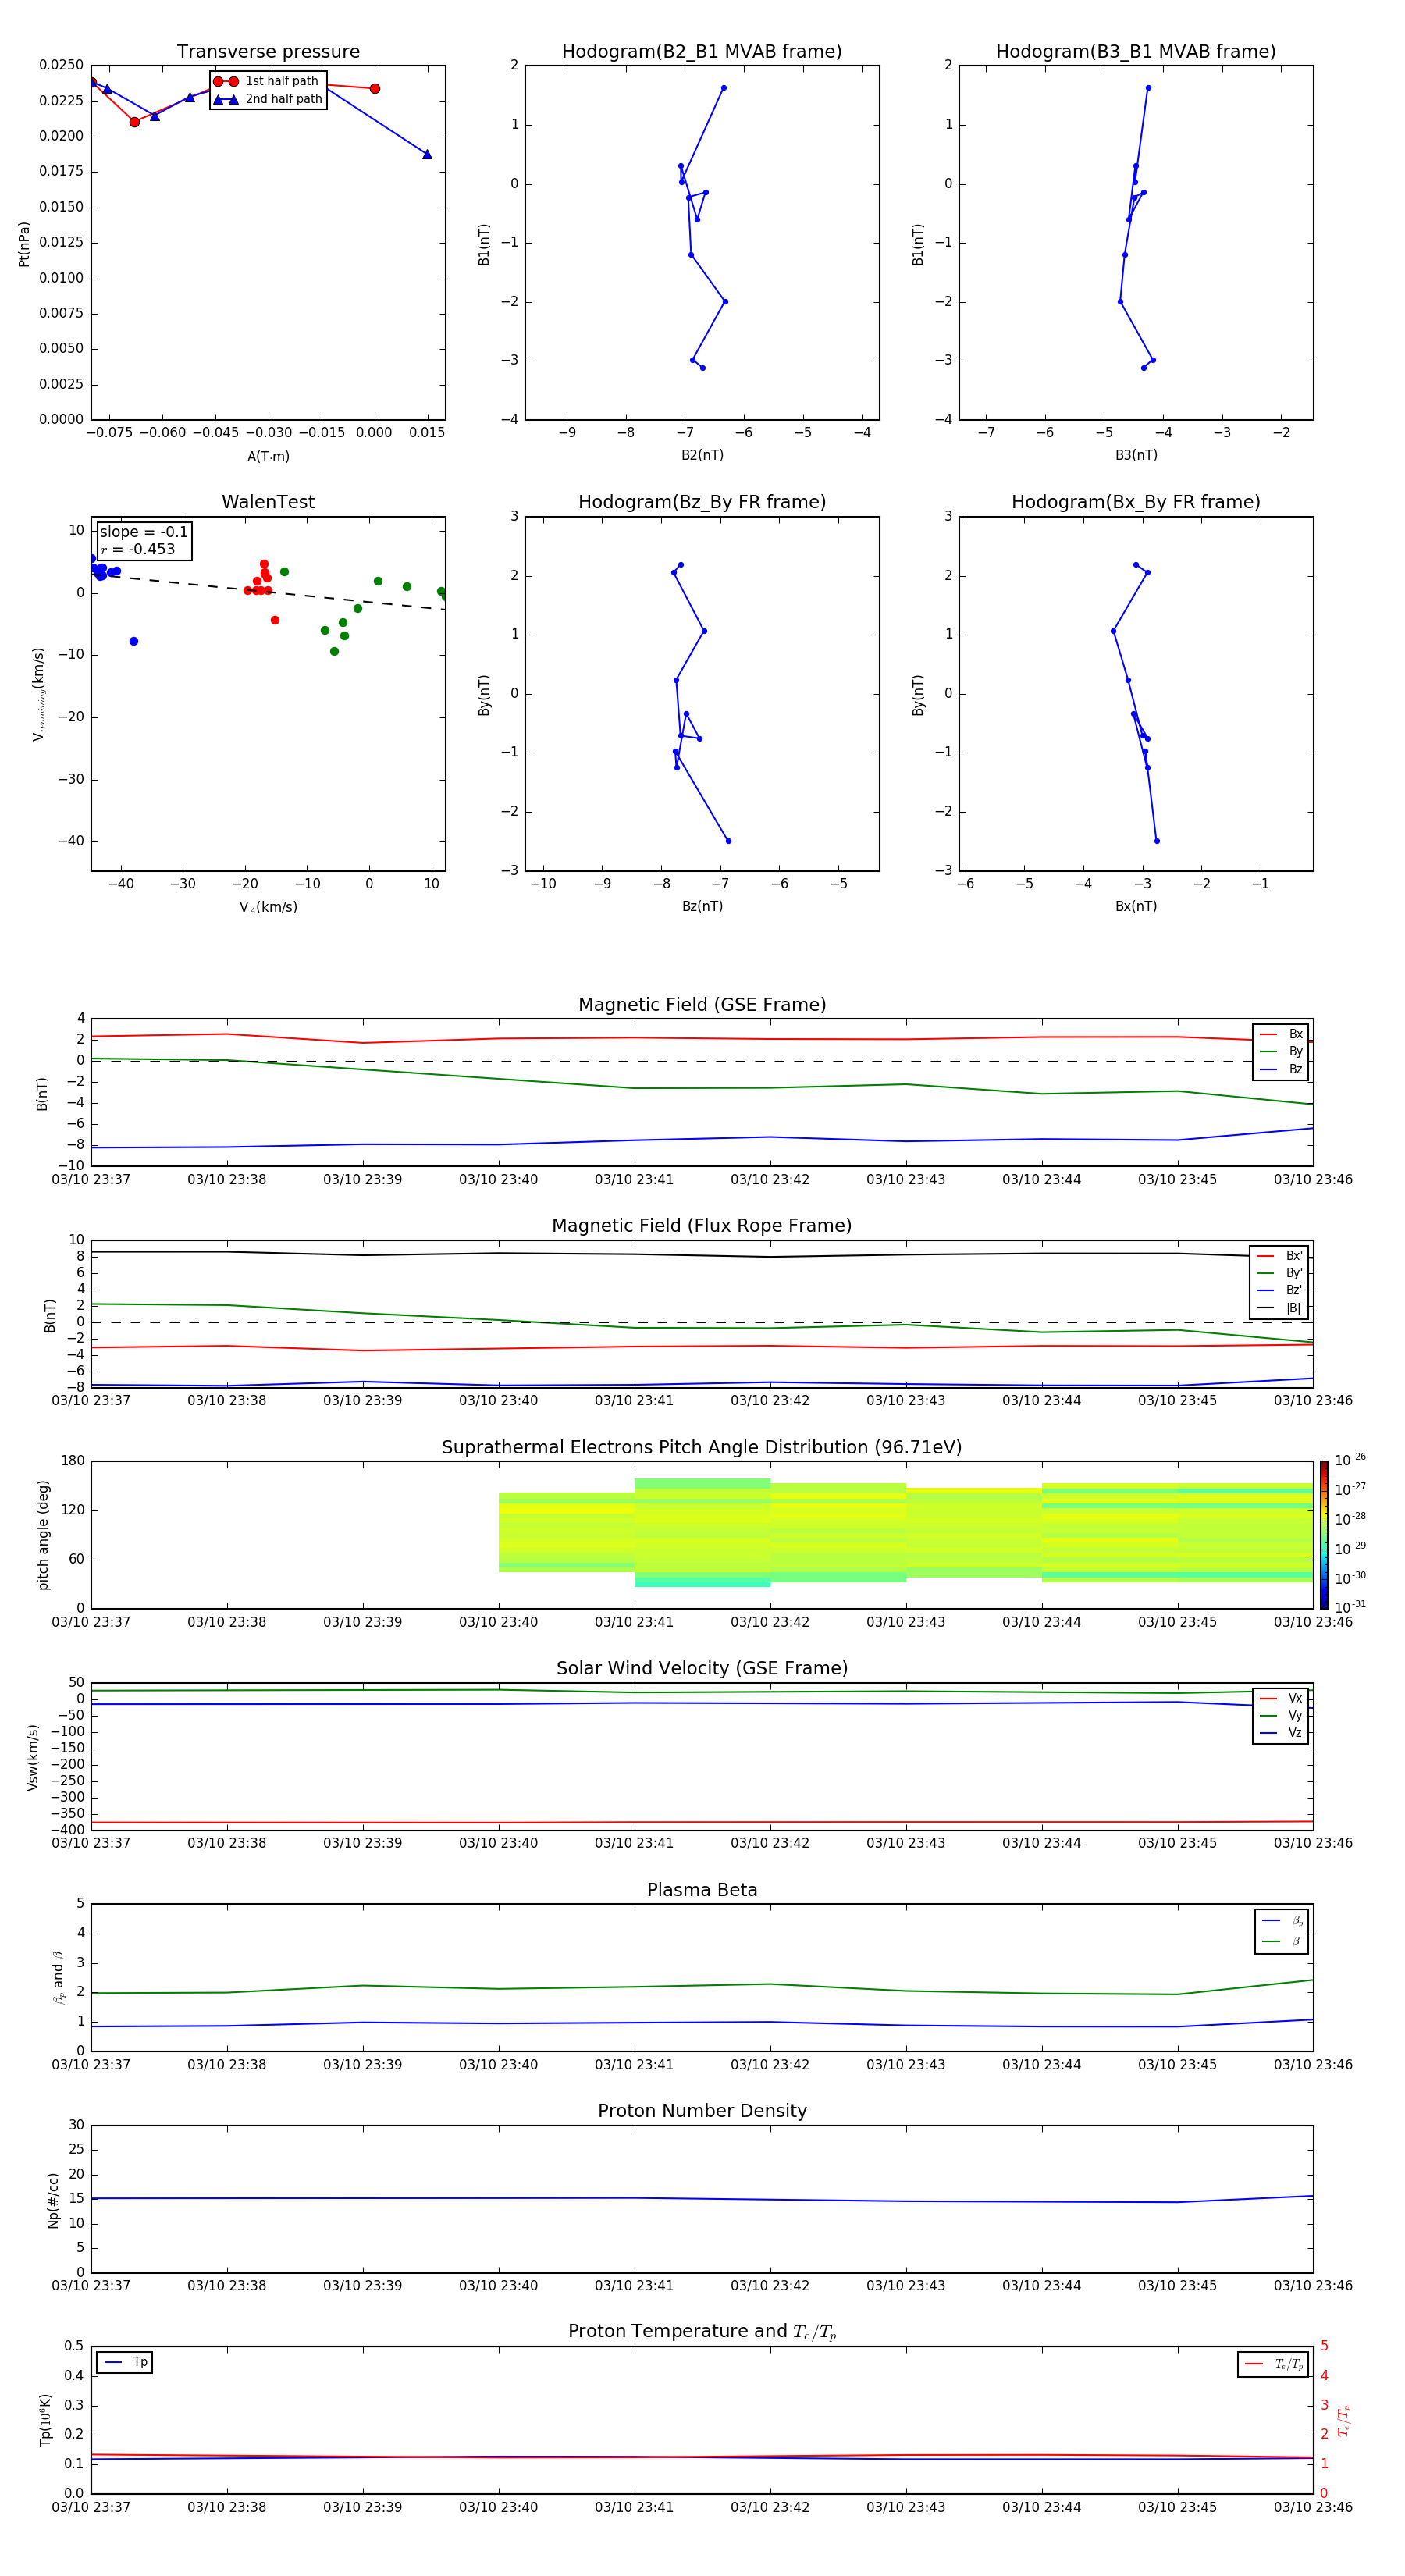Click '1st half path' legend entry
Viewport: 1405px width, 2576px height.
[266, 81]
